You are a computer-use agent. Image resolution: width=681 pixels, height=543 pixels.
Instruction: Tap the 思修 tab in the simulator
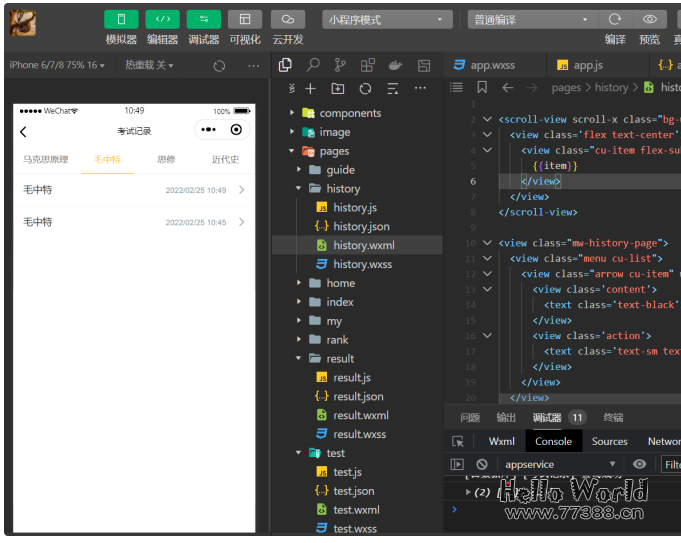[166, 160]
